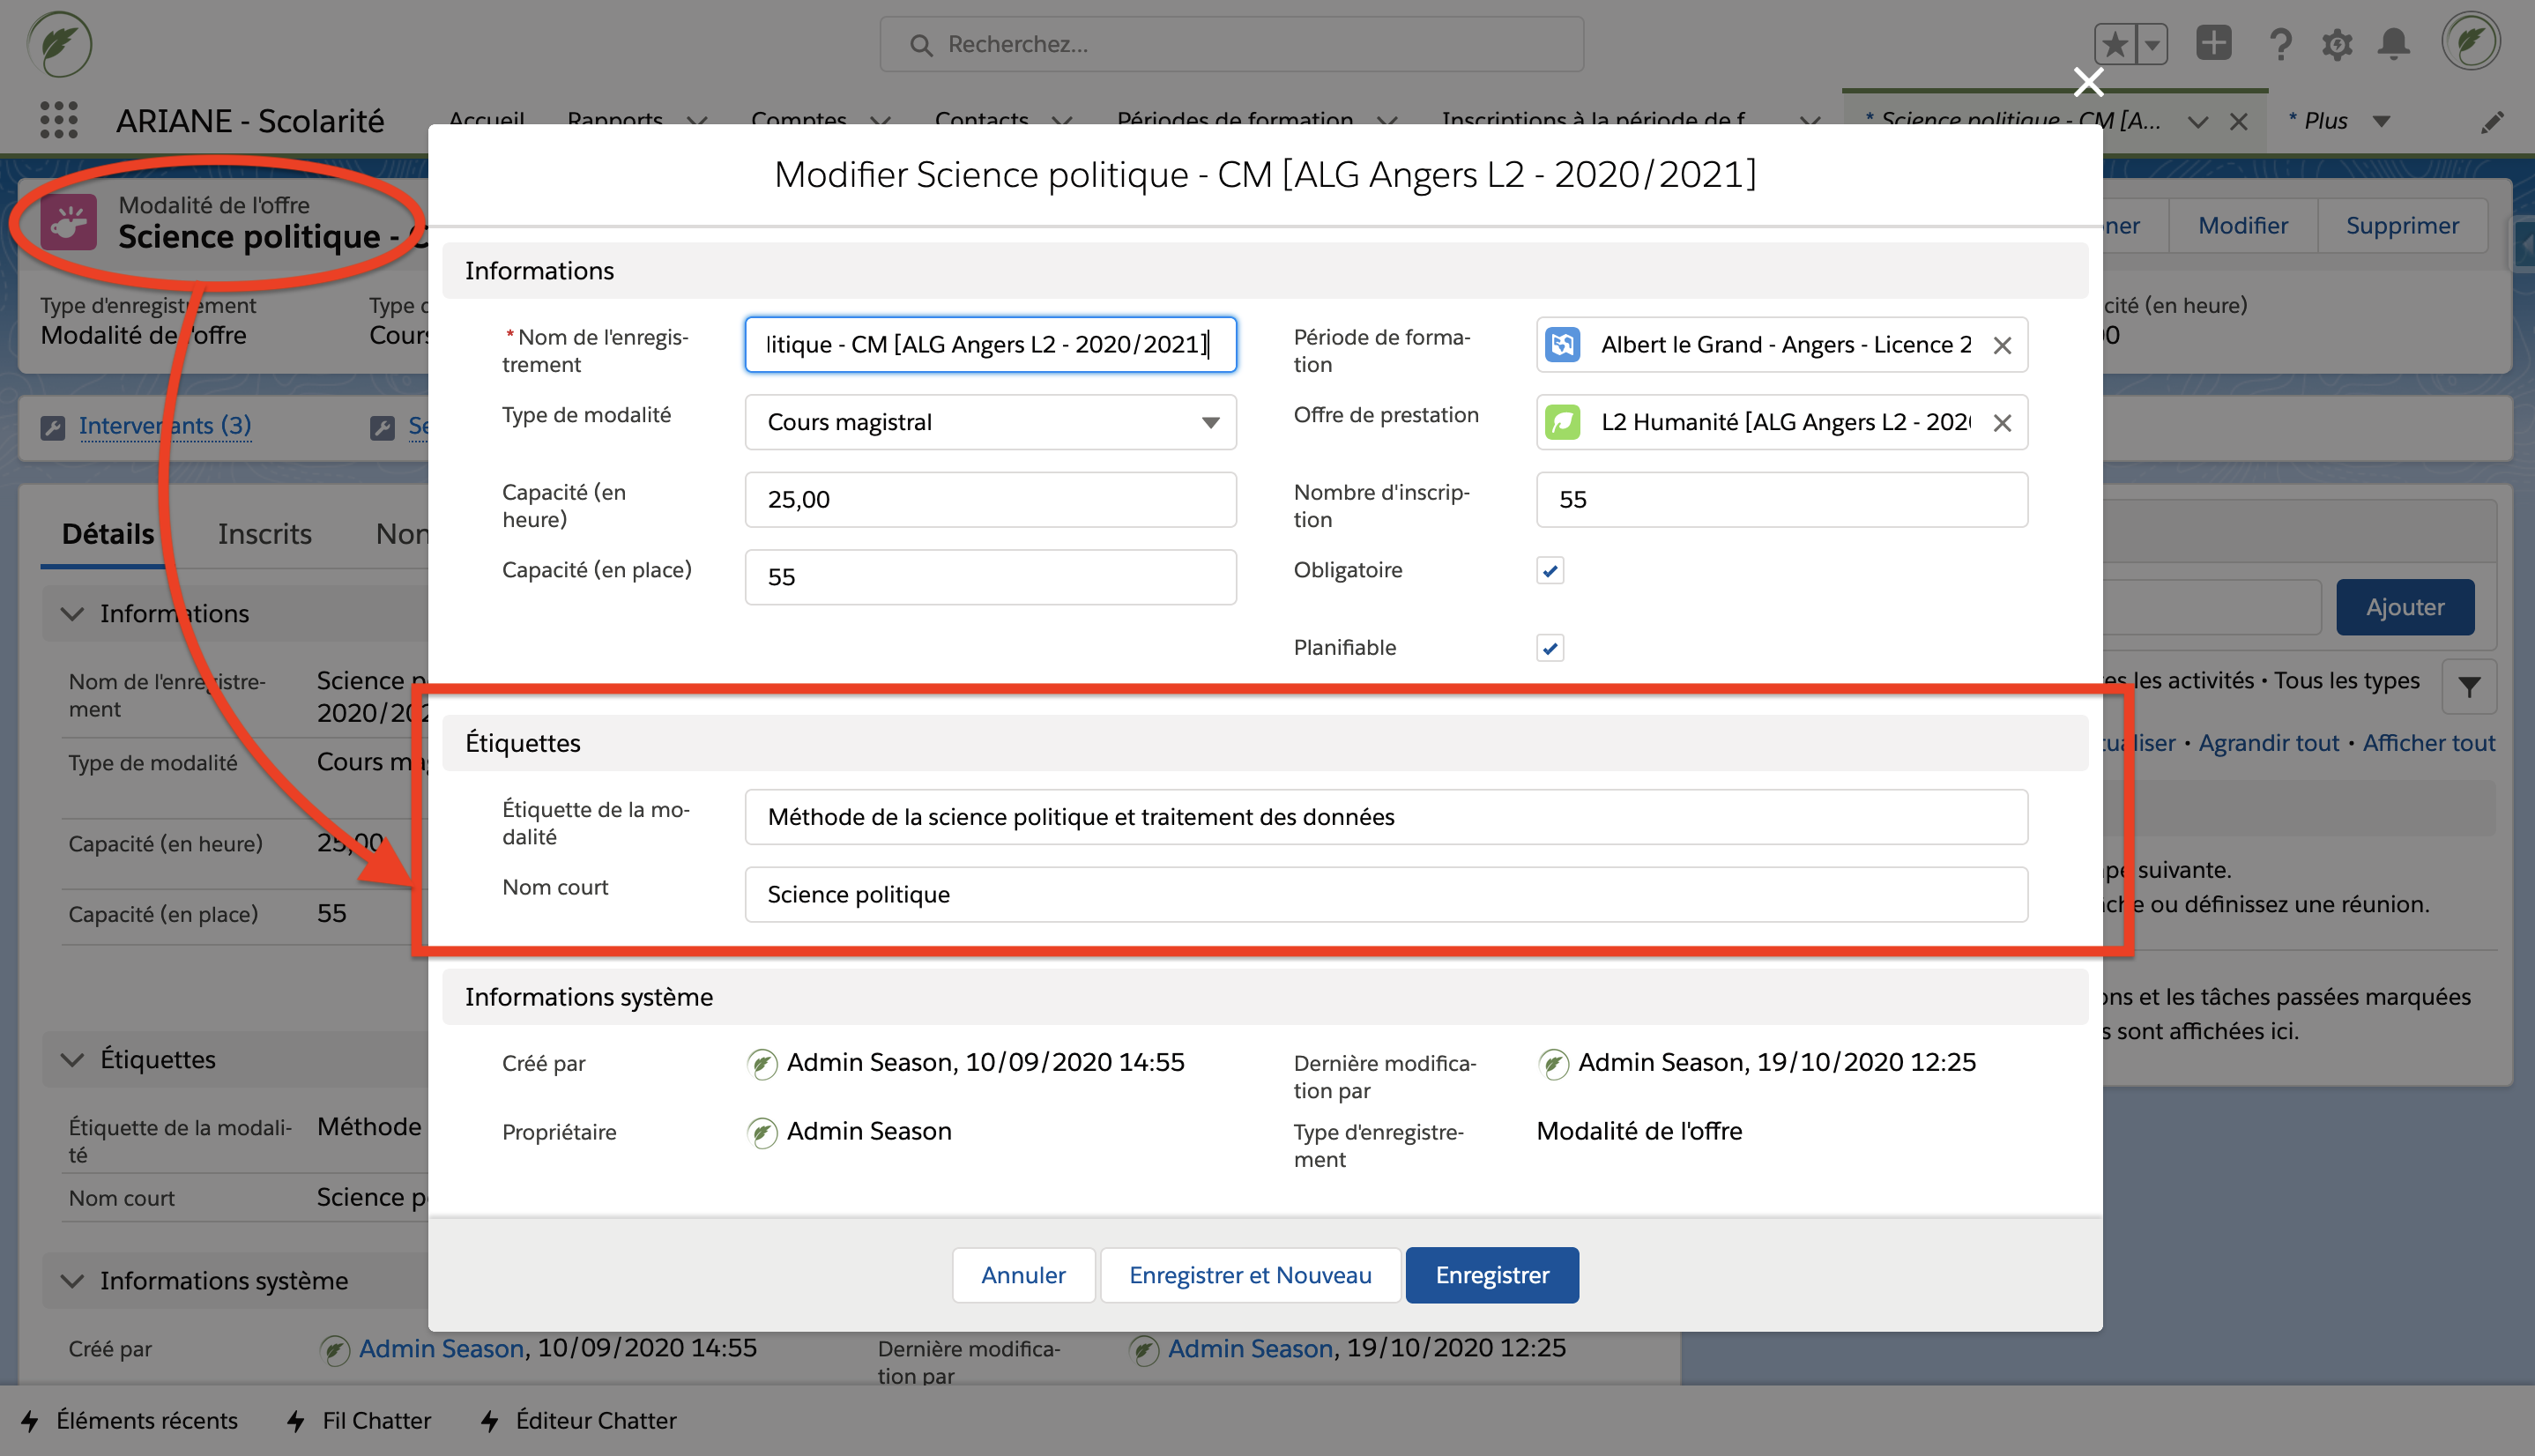This screenshot has width=2535, height=1456.
Task: Expand the Plus navigation dropdown
Action: tap(2381, 121)
